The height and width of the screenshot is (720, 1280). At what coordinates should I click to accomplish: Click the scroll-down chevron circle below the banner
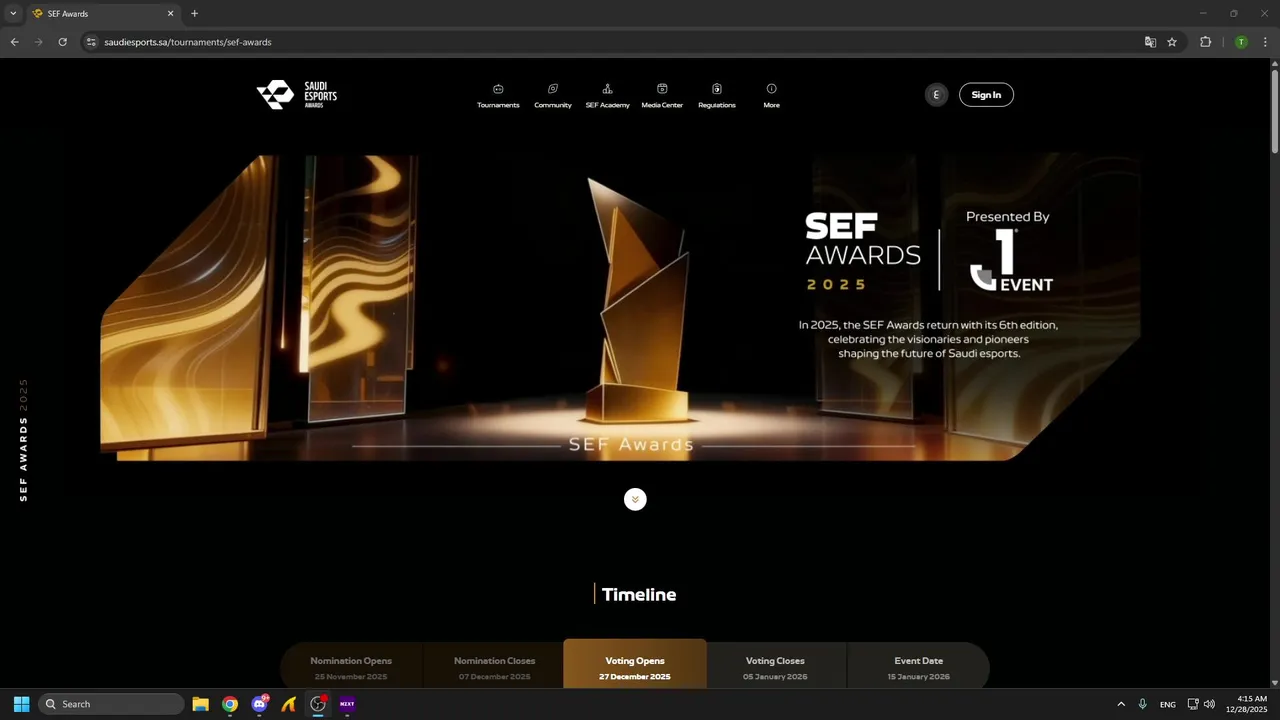pos(635,499)
